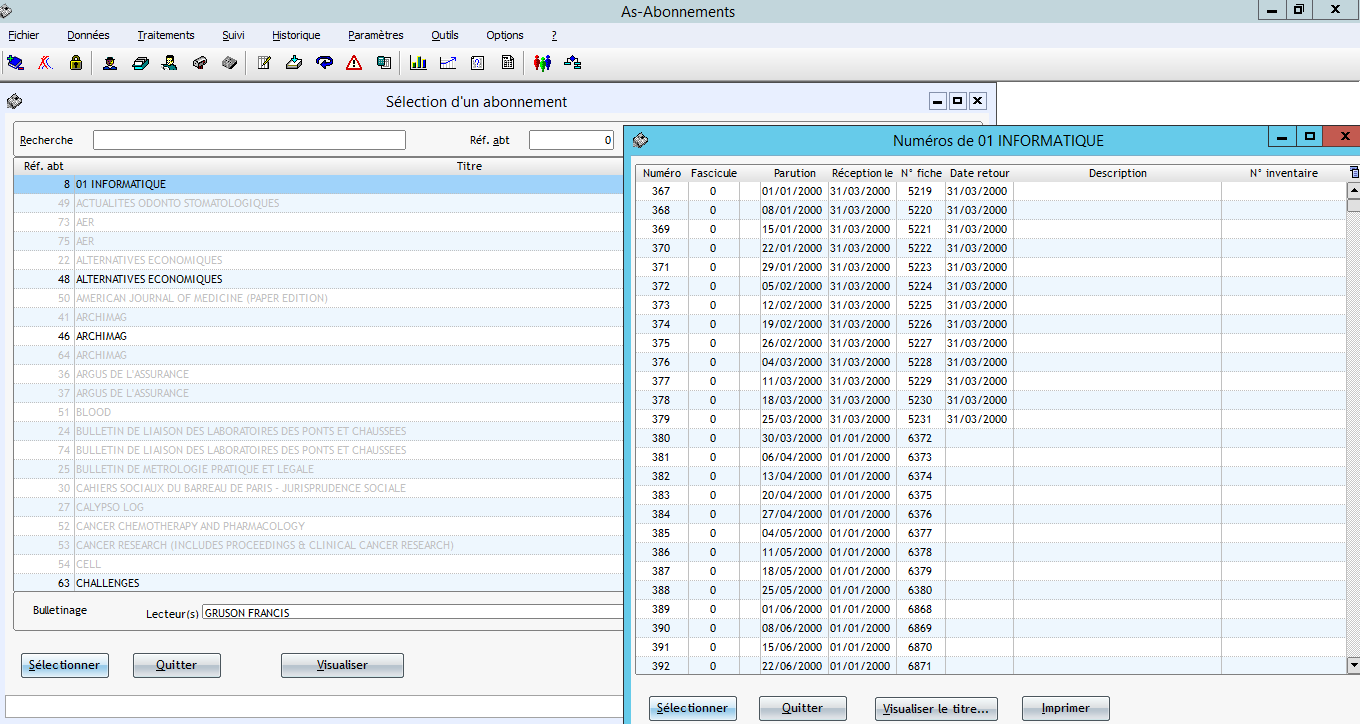Open the Fichier menu
The image size is (1360, 724).
click(x=23, y=35)
